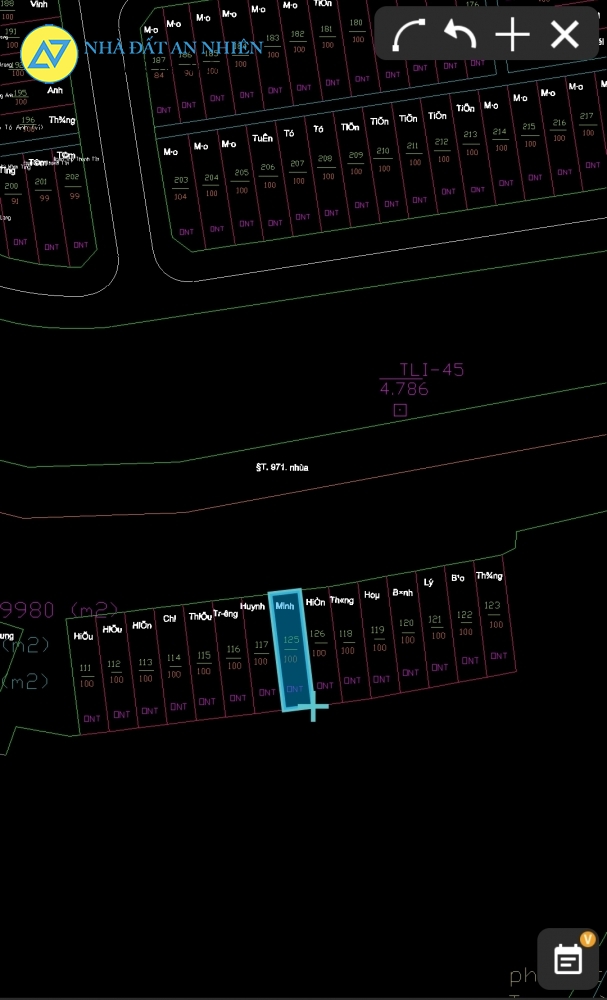Viewport: 607px width, 1000px height.
Task: Select lot 203 with area 104
Action: [x=180, y=187]
